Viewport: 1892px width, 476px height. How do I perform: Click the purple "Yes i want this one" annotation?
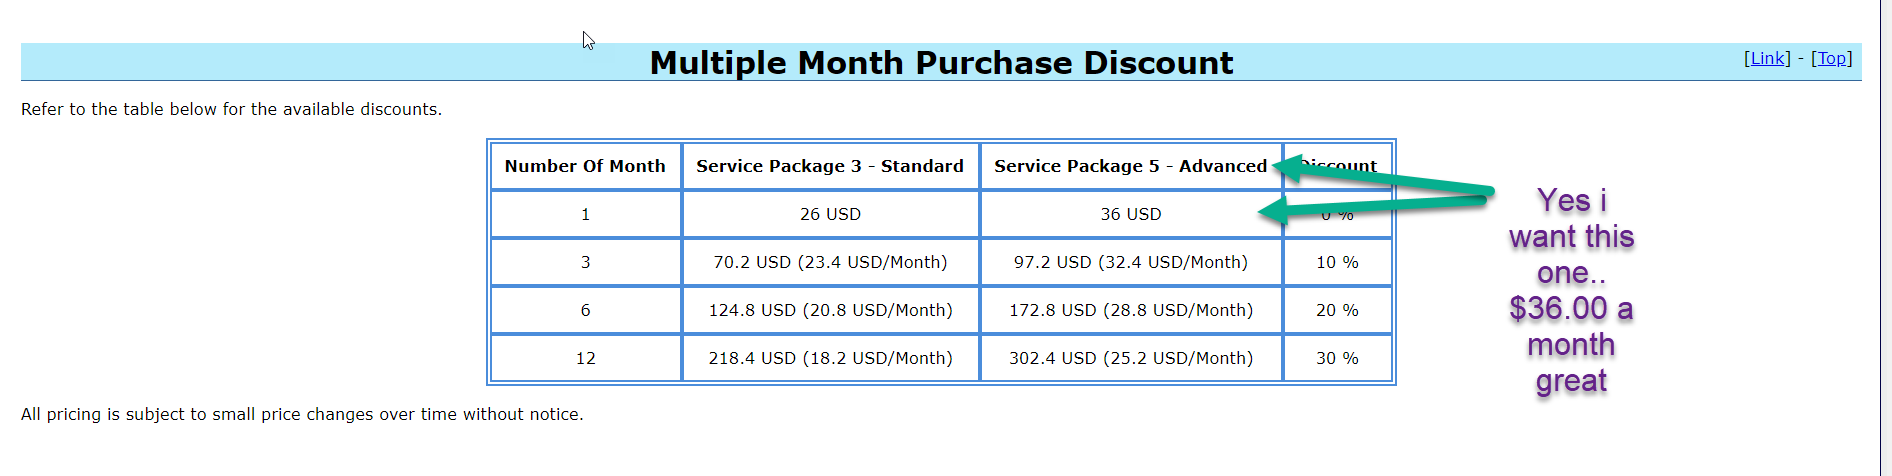point(1571,290)
